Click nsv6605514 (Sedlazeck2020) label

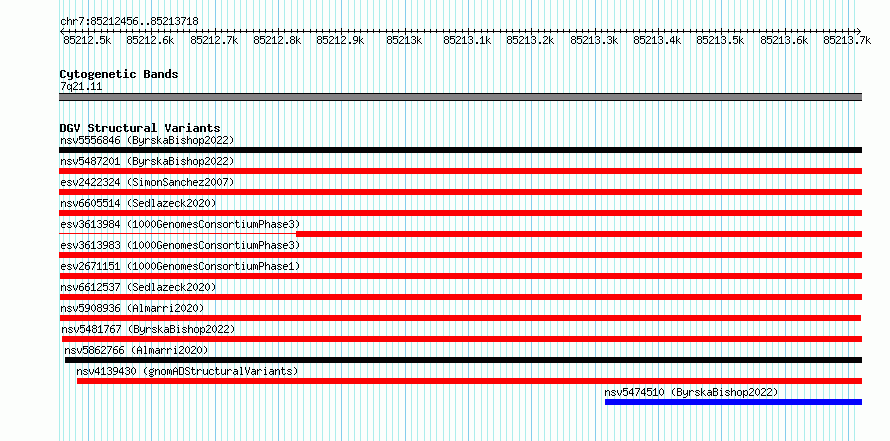coord(138,203)
